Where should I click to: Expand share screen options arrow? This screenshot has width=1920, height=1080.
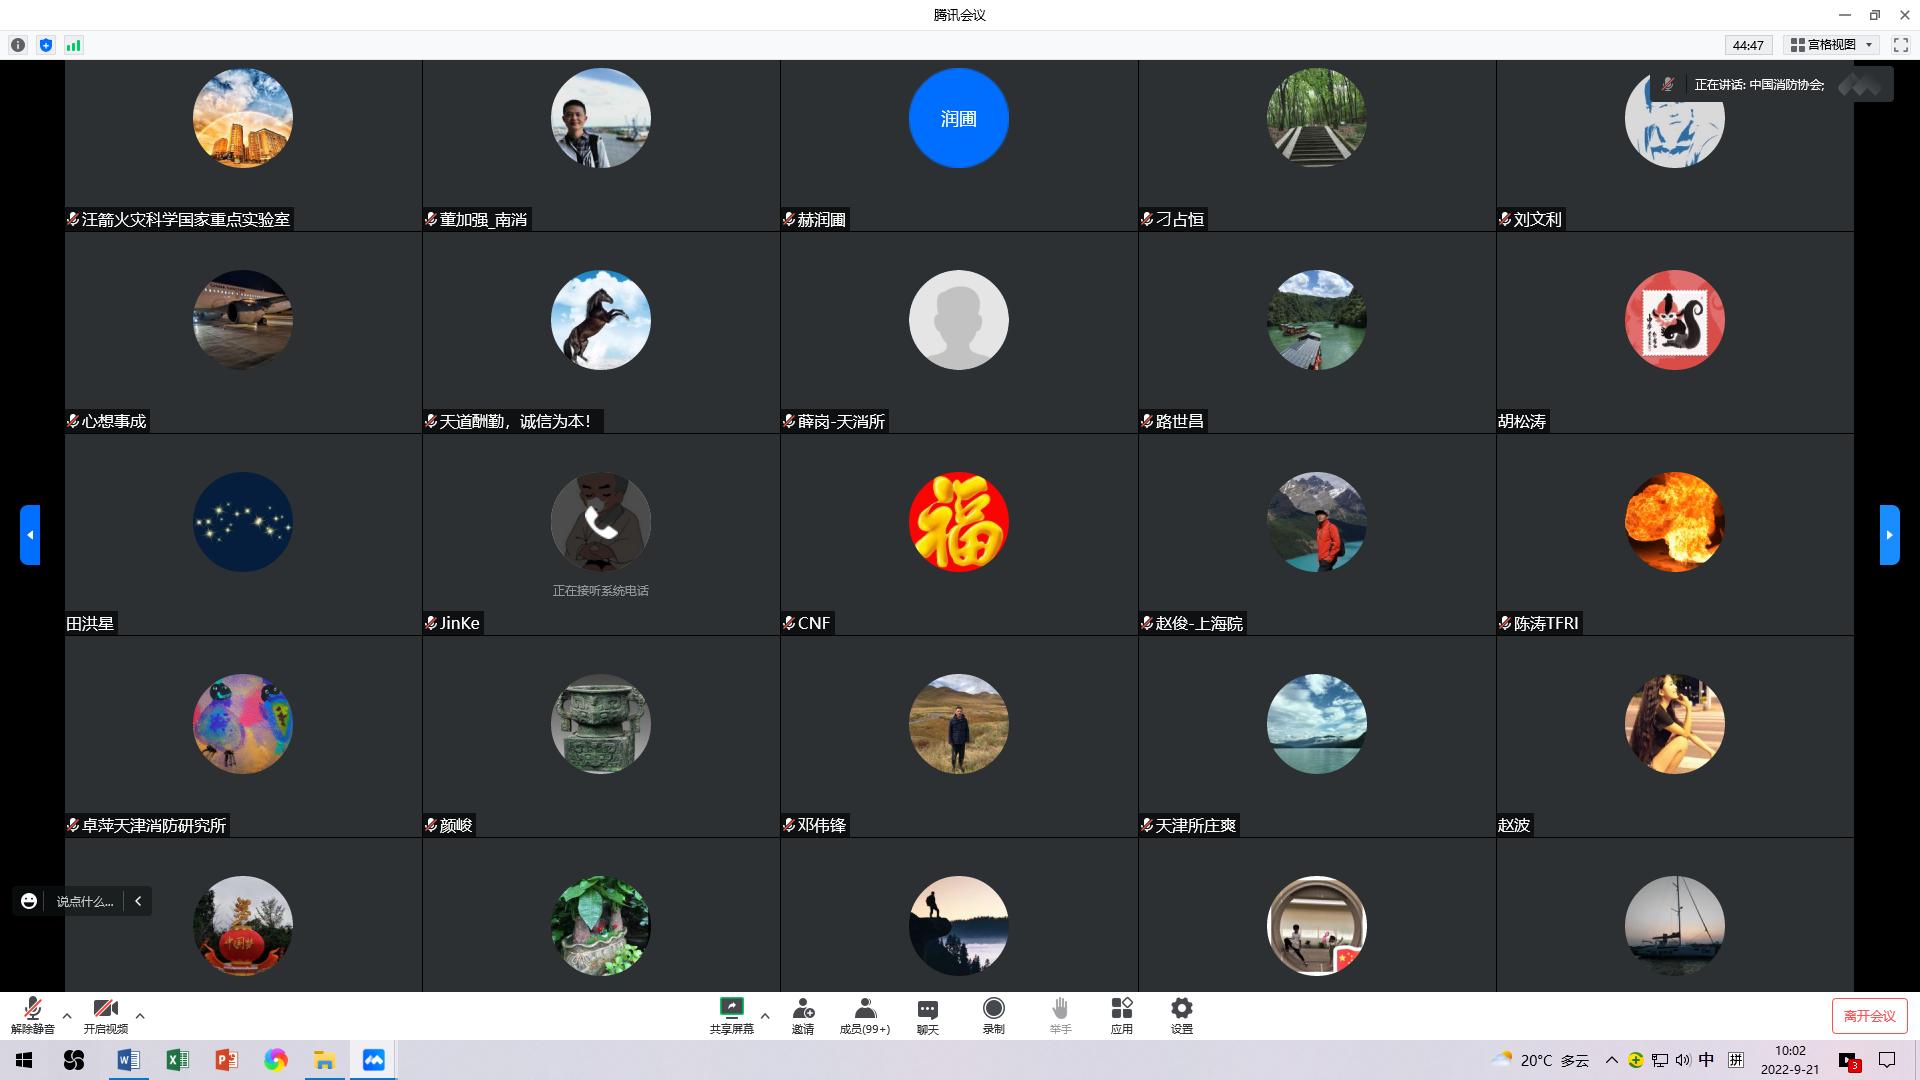[x=765, y=1016]
